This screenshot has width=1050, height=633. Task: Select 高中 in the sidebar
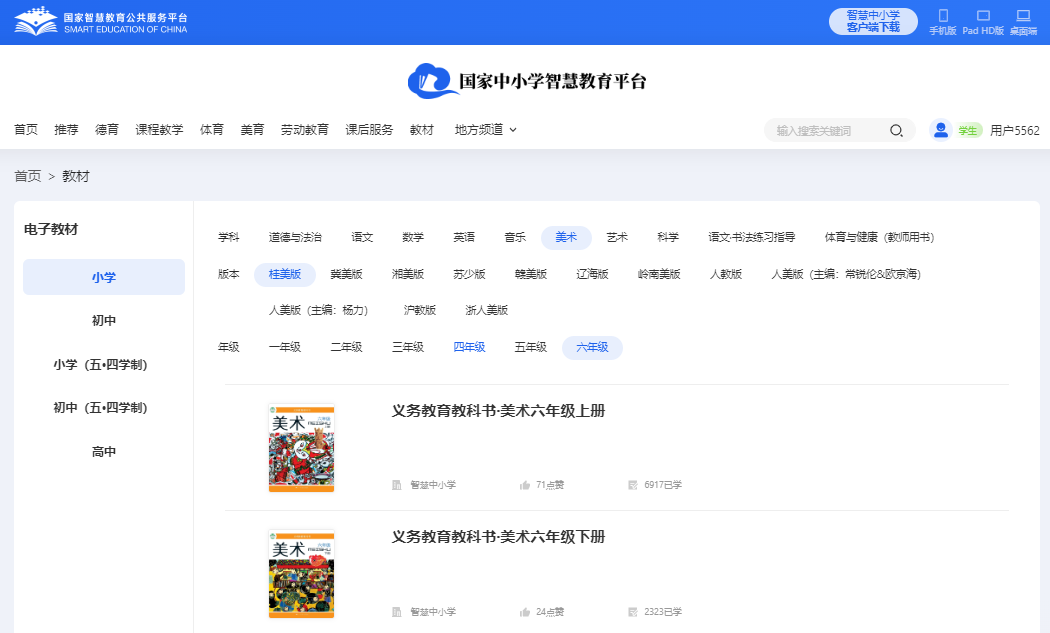click(104, 451)
